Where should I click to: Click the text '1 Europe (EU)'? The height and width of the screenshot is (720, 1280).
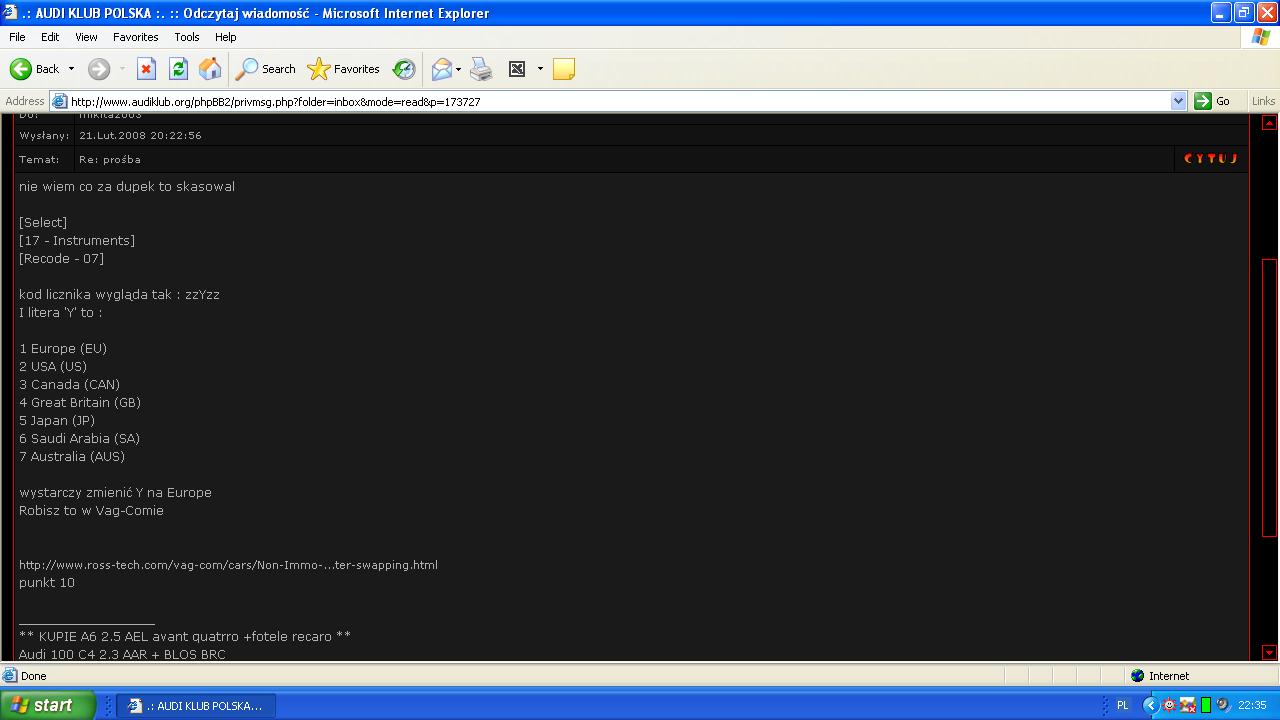point(63,348)
